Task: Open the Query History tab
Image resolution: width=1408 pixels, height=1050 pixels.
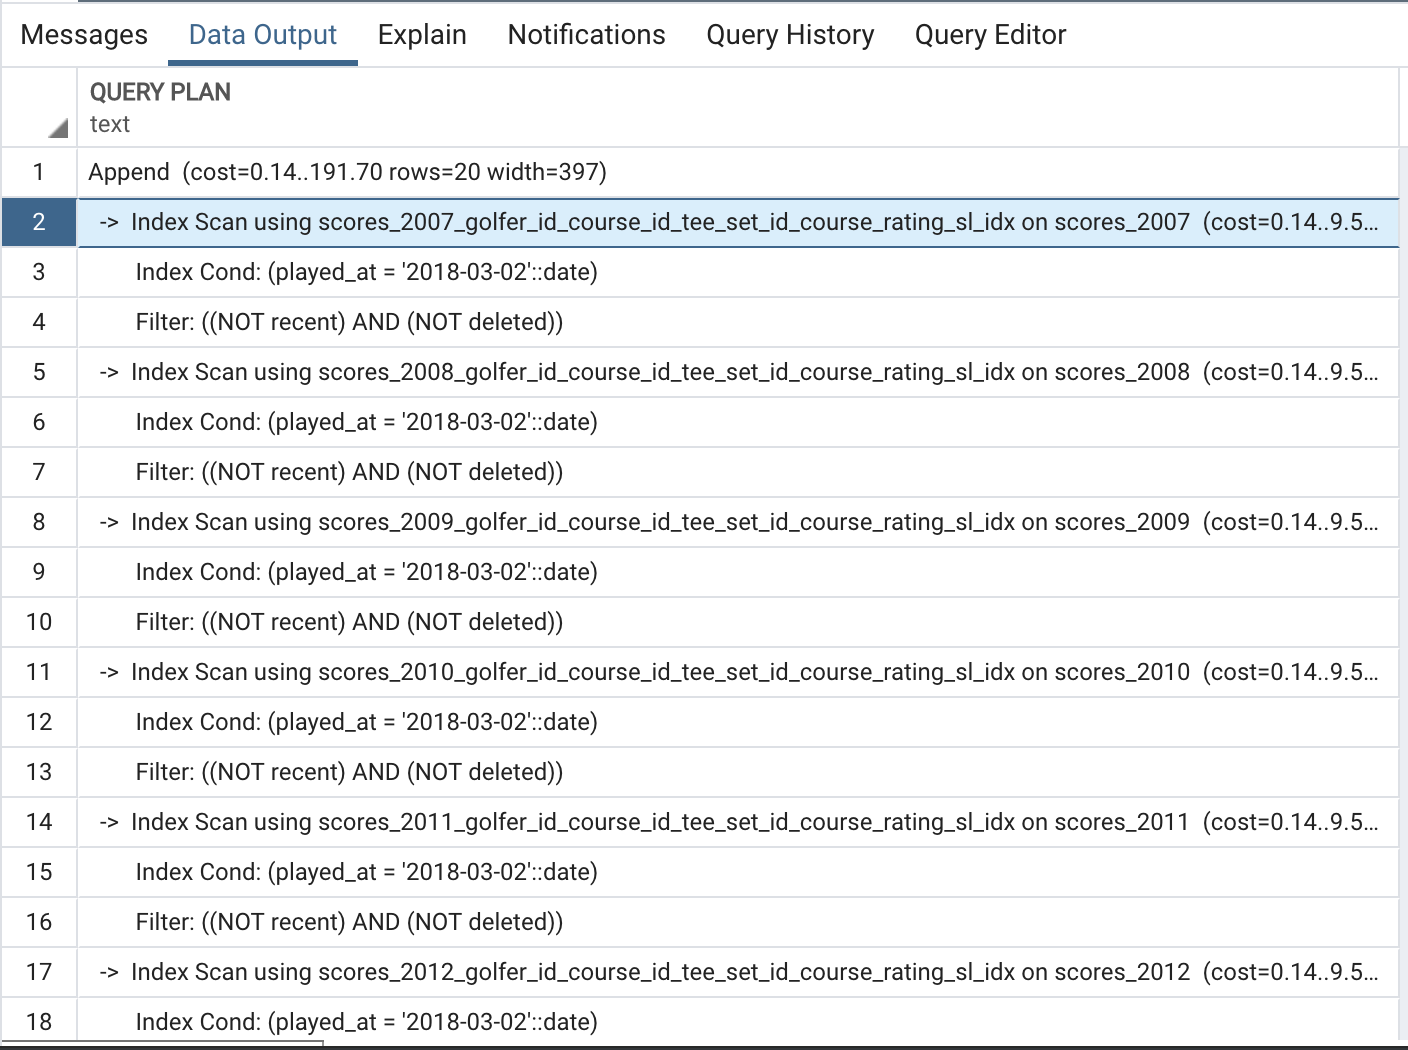Action: [790, 35]
